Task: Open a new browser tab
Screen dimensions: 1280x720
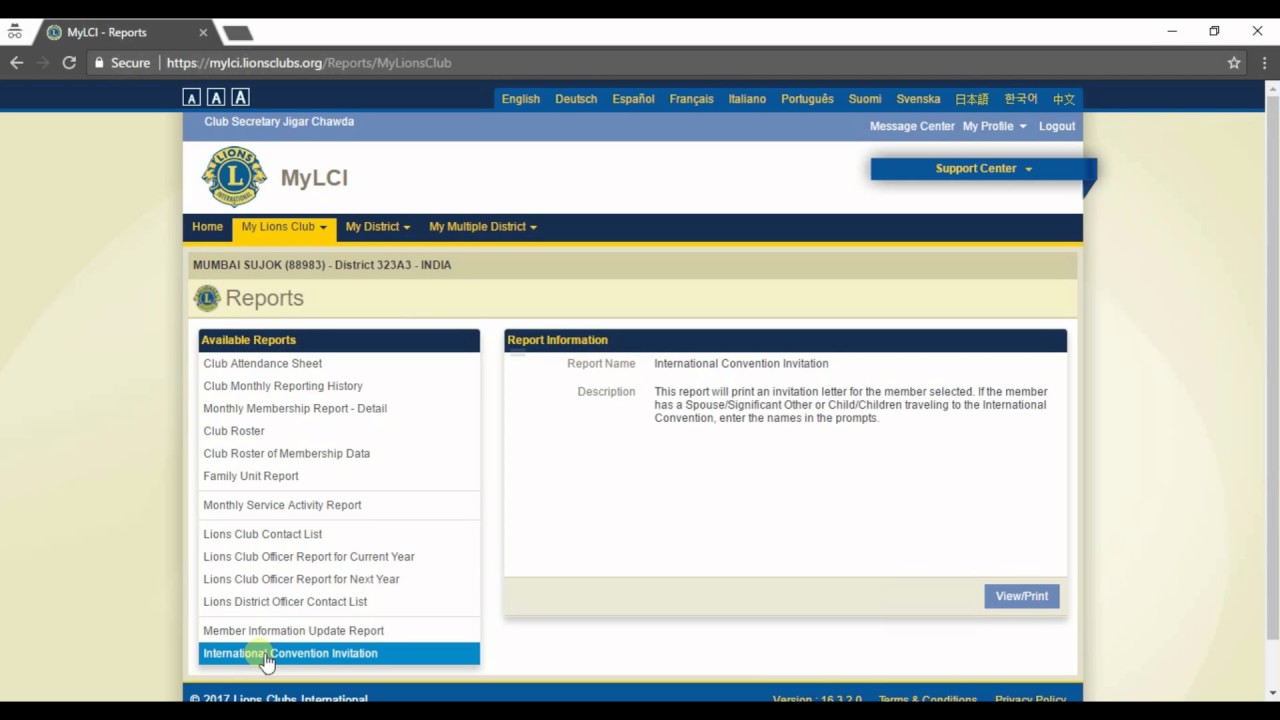Action: tap(238, 33)
